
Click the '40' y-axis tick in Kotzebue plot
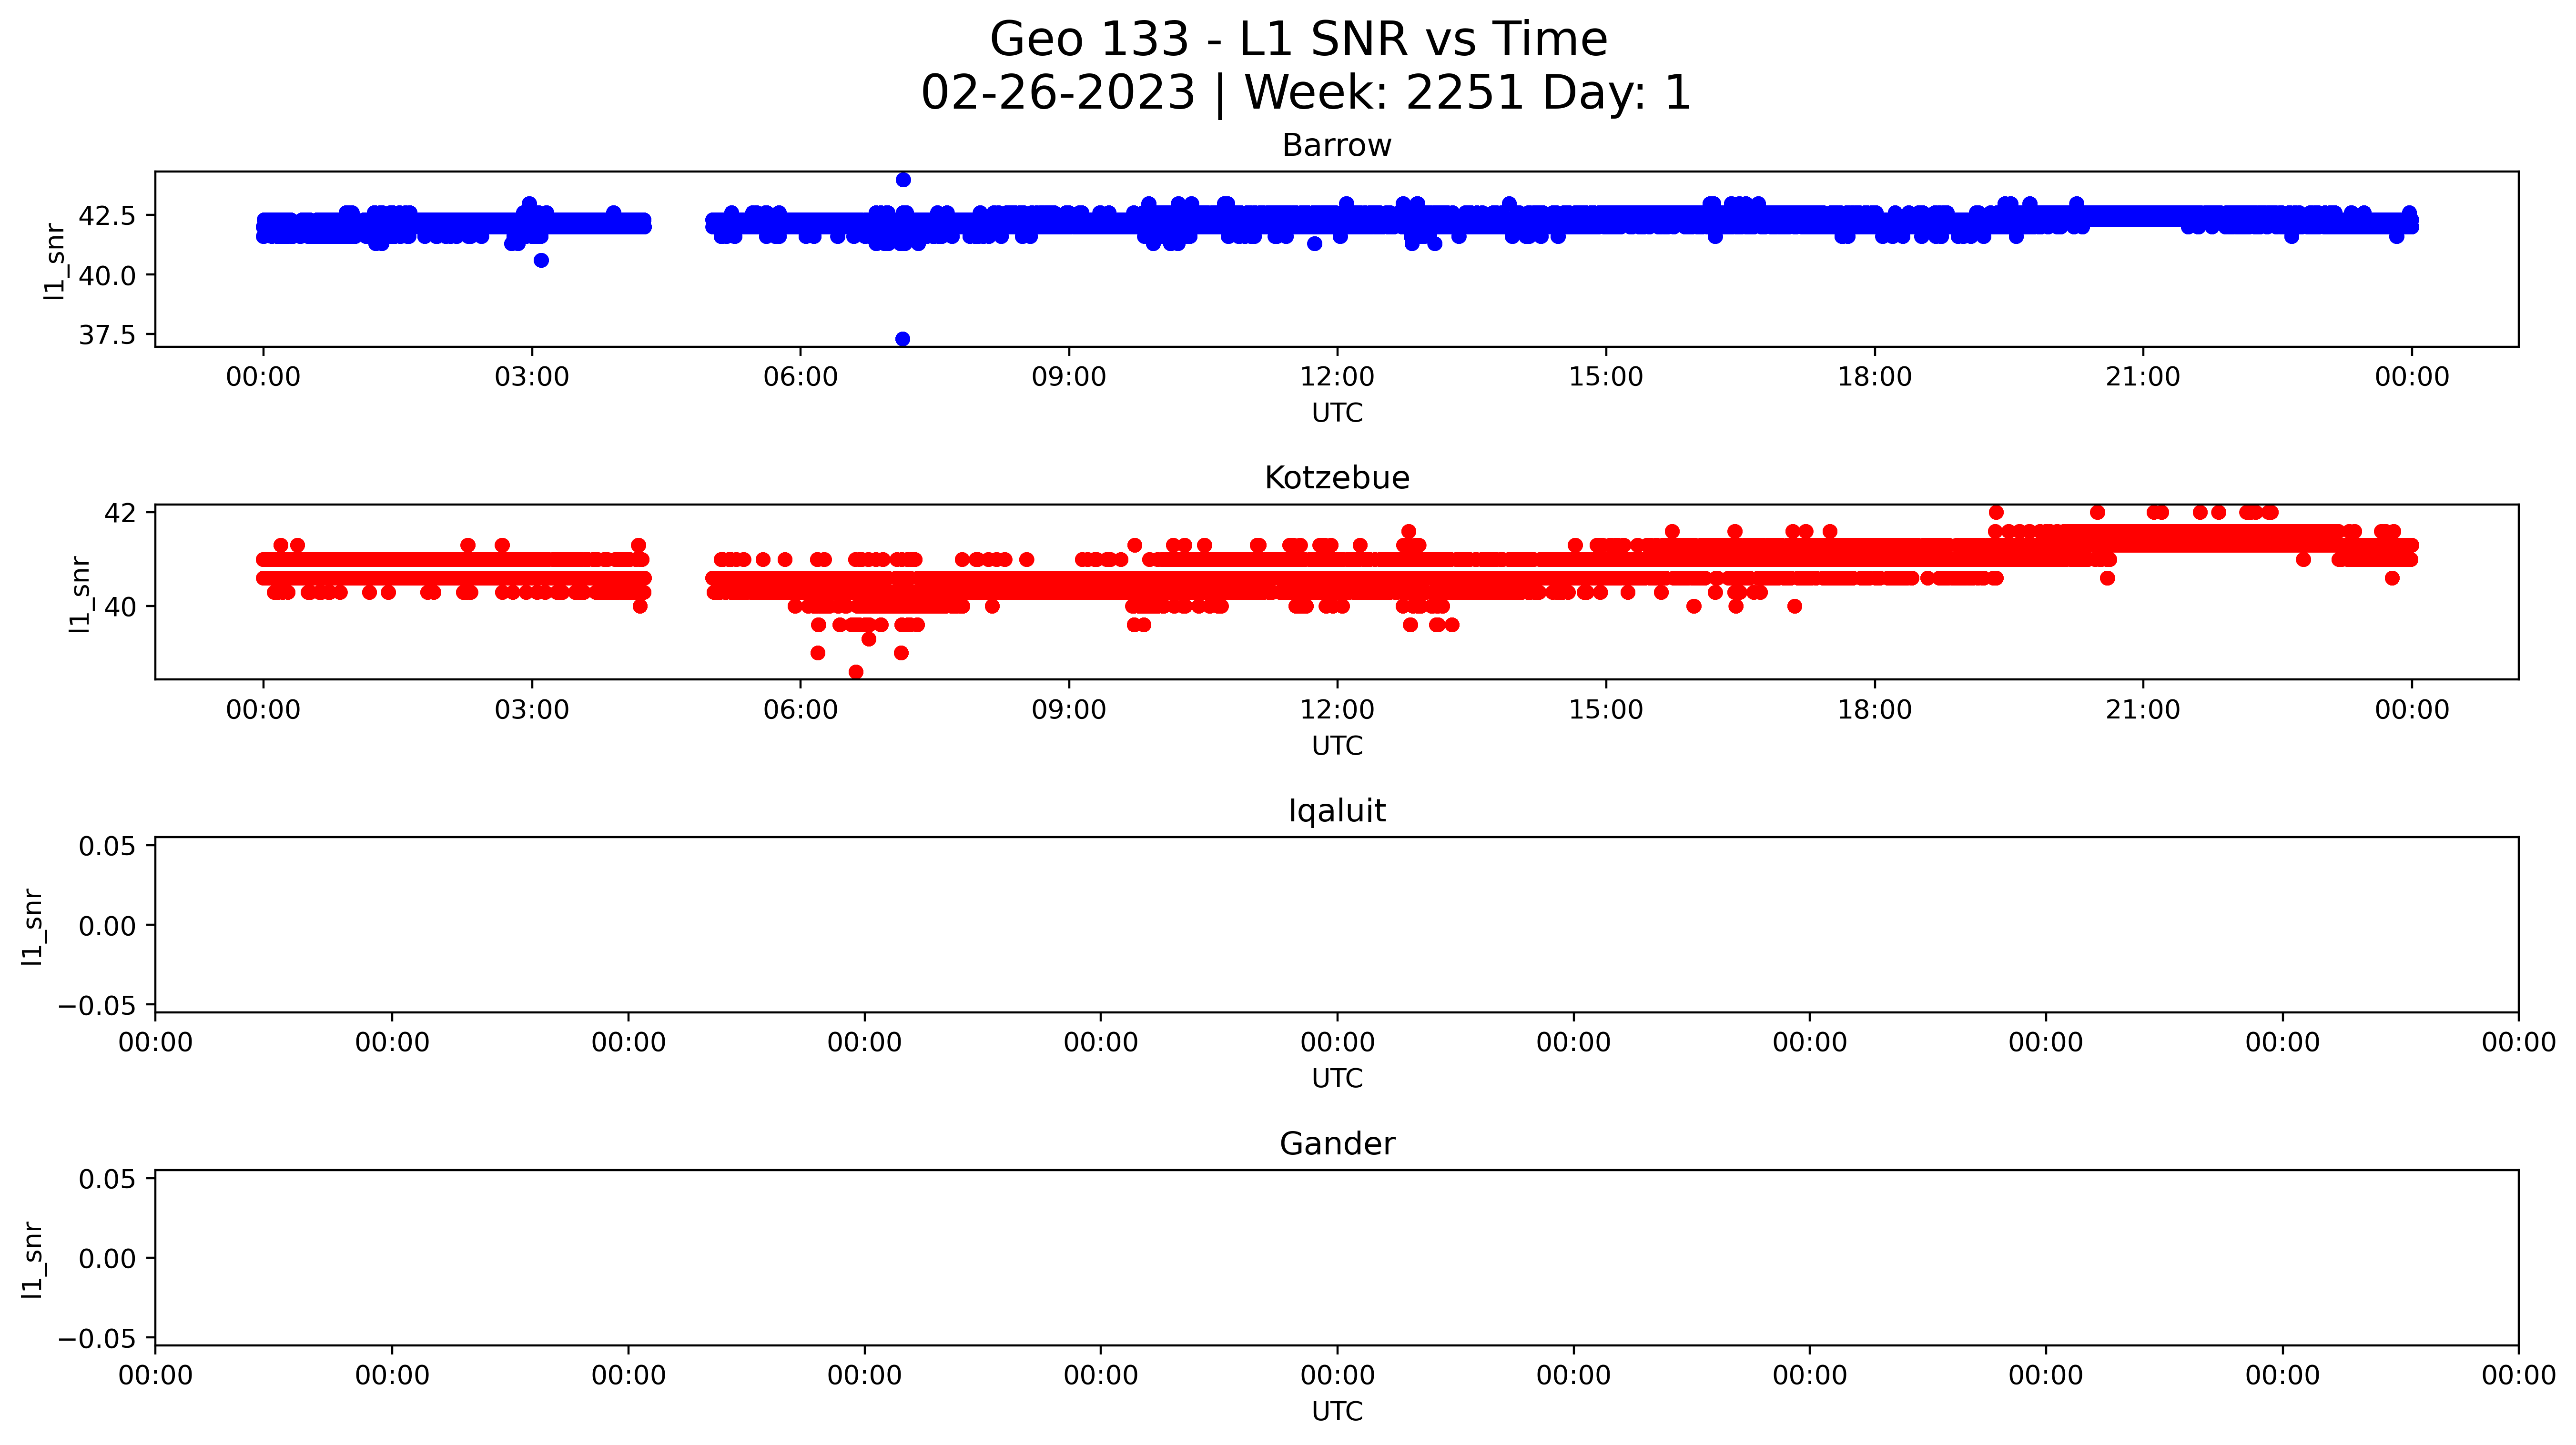[x=121, y=606]
